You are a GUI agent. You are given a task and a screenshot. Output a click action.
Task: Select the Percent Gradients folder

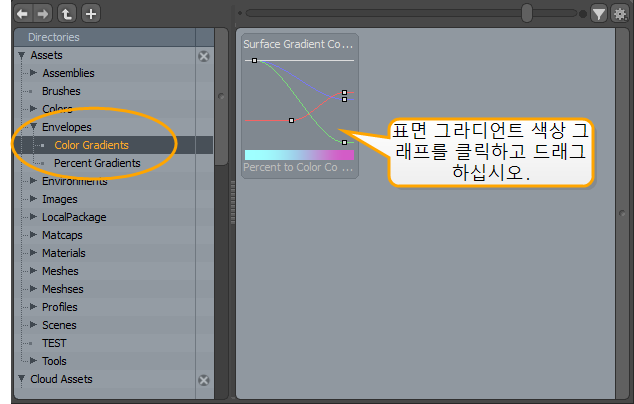click(97, 163)
